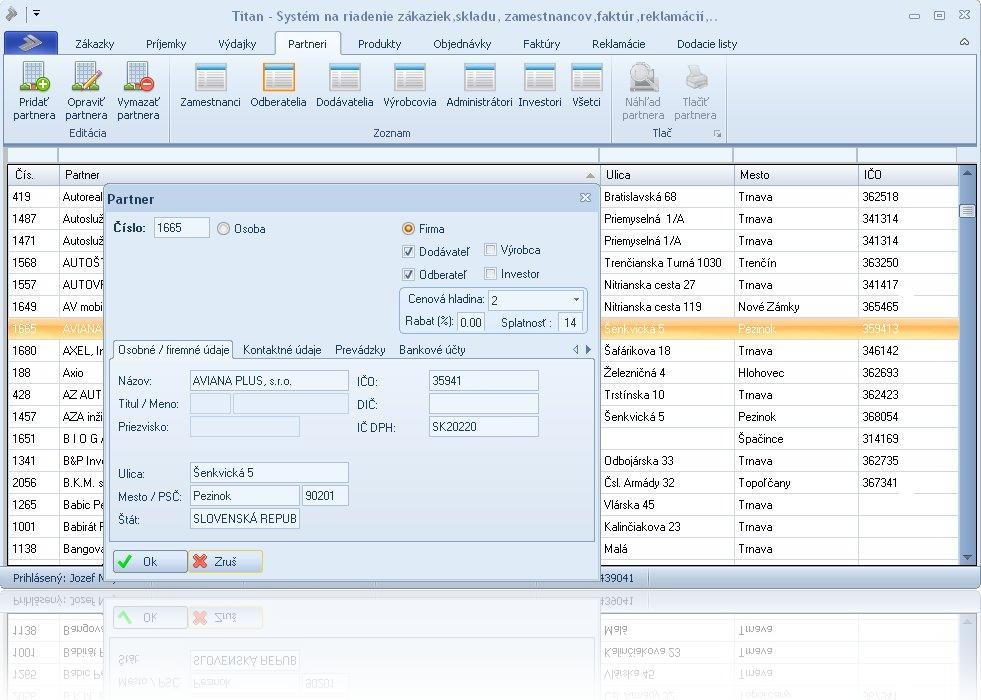
Task: Select the Osoba radio button
Action: point(223,229)
